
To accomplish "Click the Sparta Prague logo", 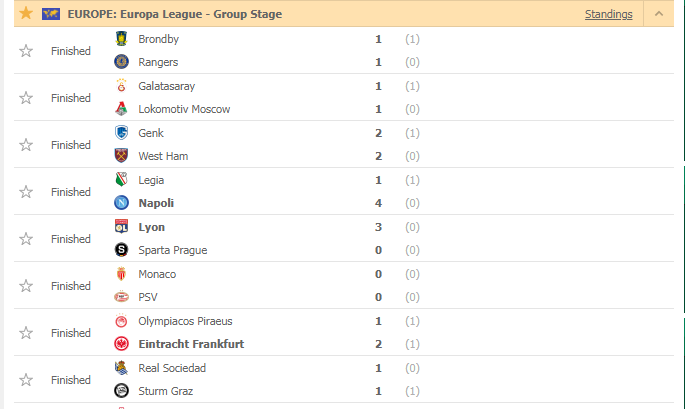I will click(121, 250).
